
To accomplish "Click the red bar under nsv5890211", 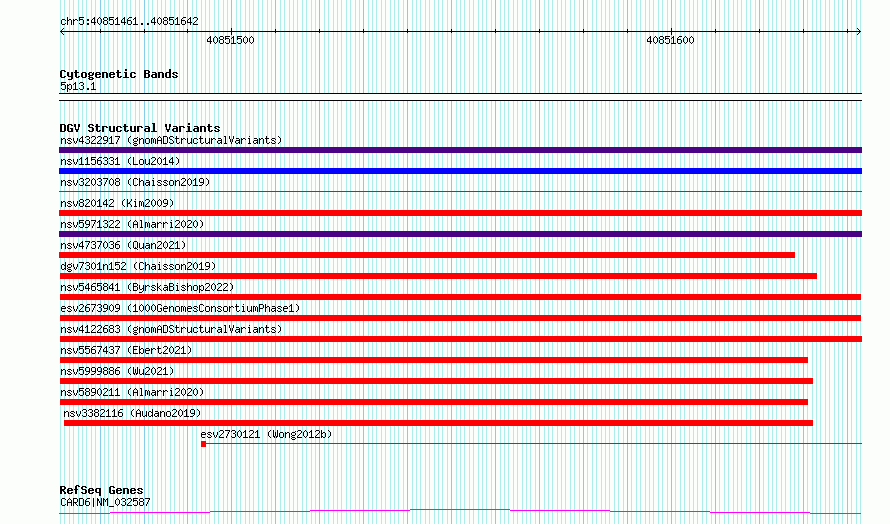I will tap(434, 402).
